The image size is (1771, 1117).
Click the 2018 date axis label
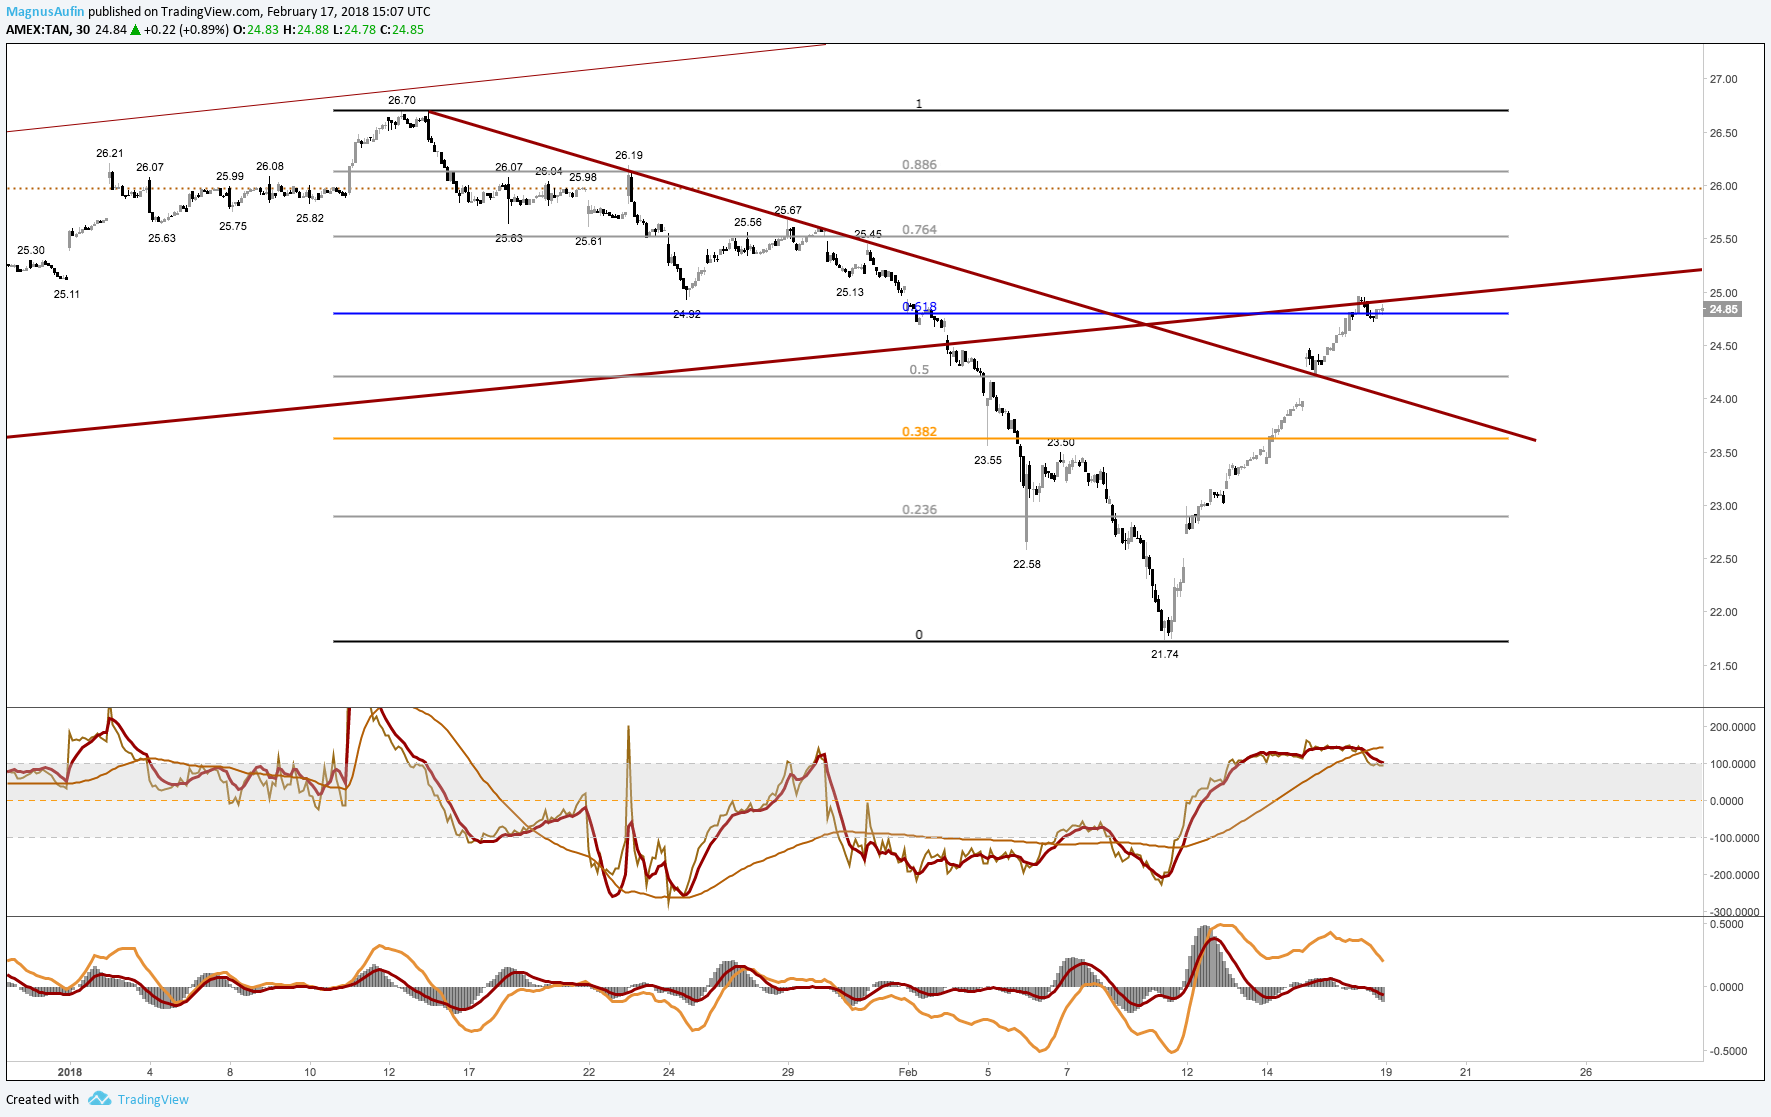[x=70, y=1072]
